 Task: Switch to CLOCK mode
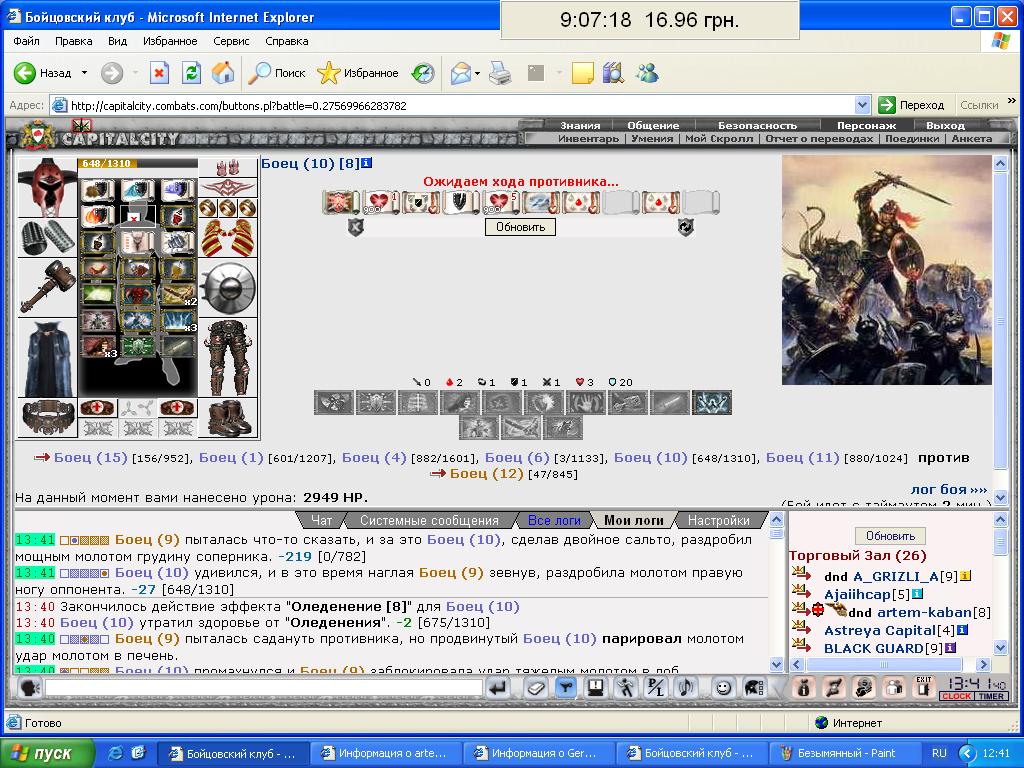coord(957,696)
